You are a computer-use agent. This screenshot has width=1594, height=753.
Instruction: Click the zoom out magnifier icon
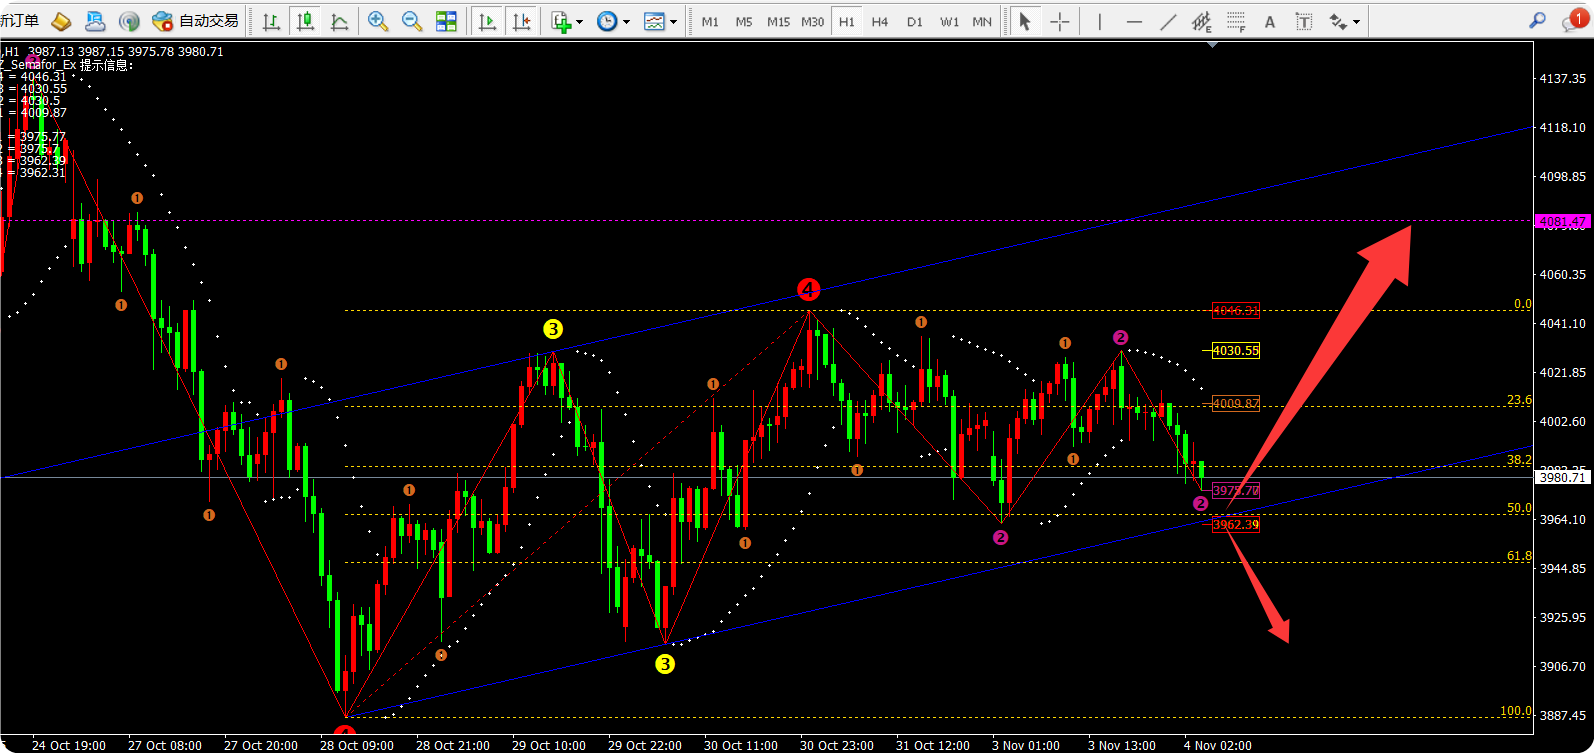(411, 21)
